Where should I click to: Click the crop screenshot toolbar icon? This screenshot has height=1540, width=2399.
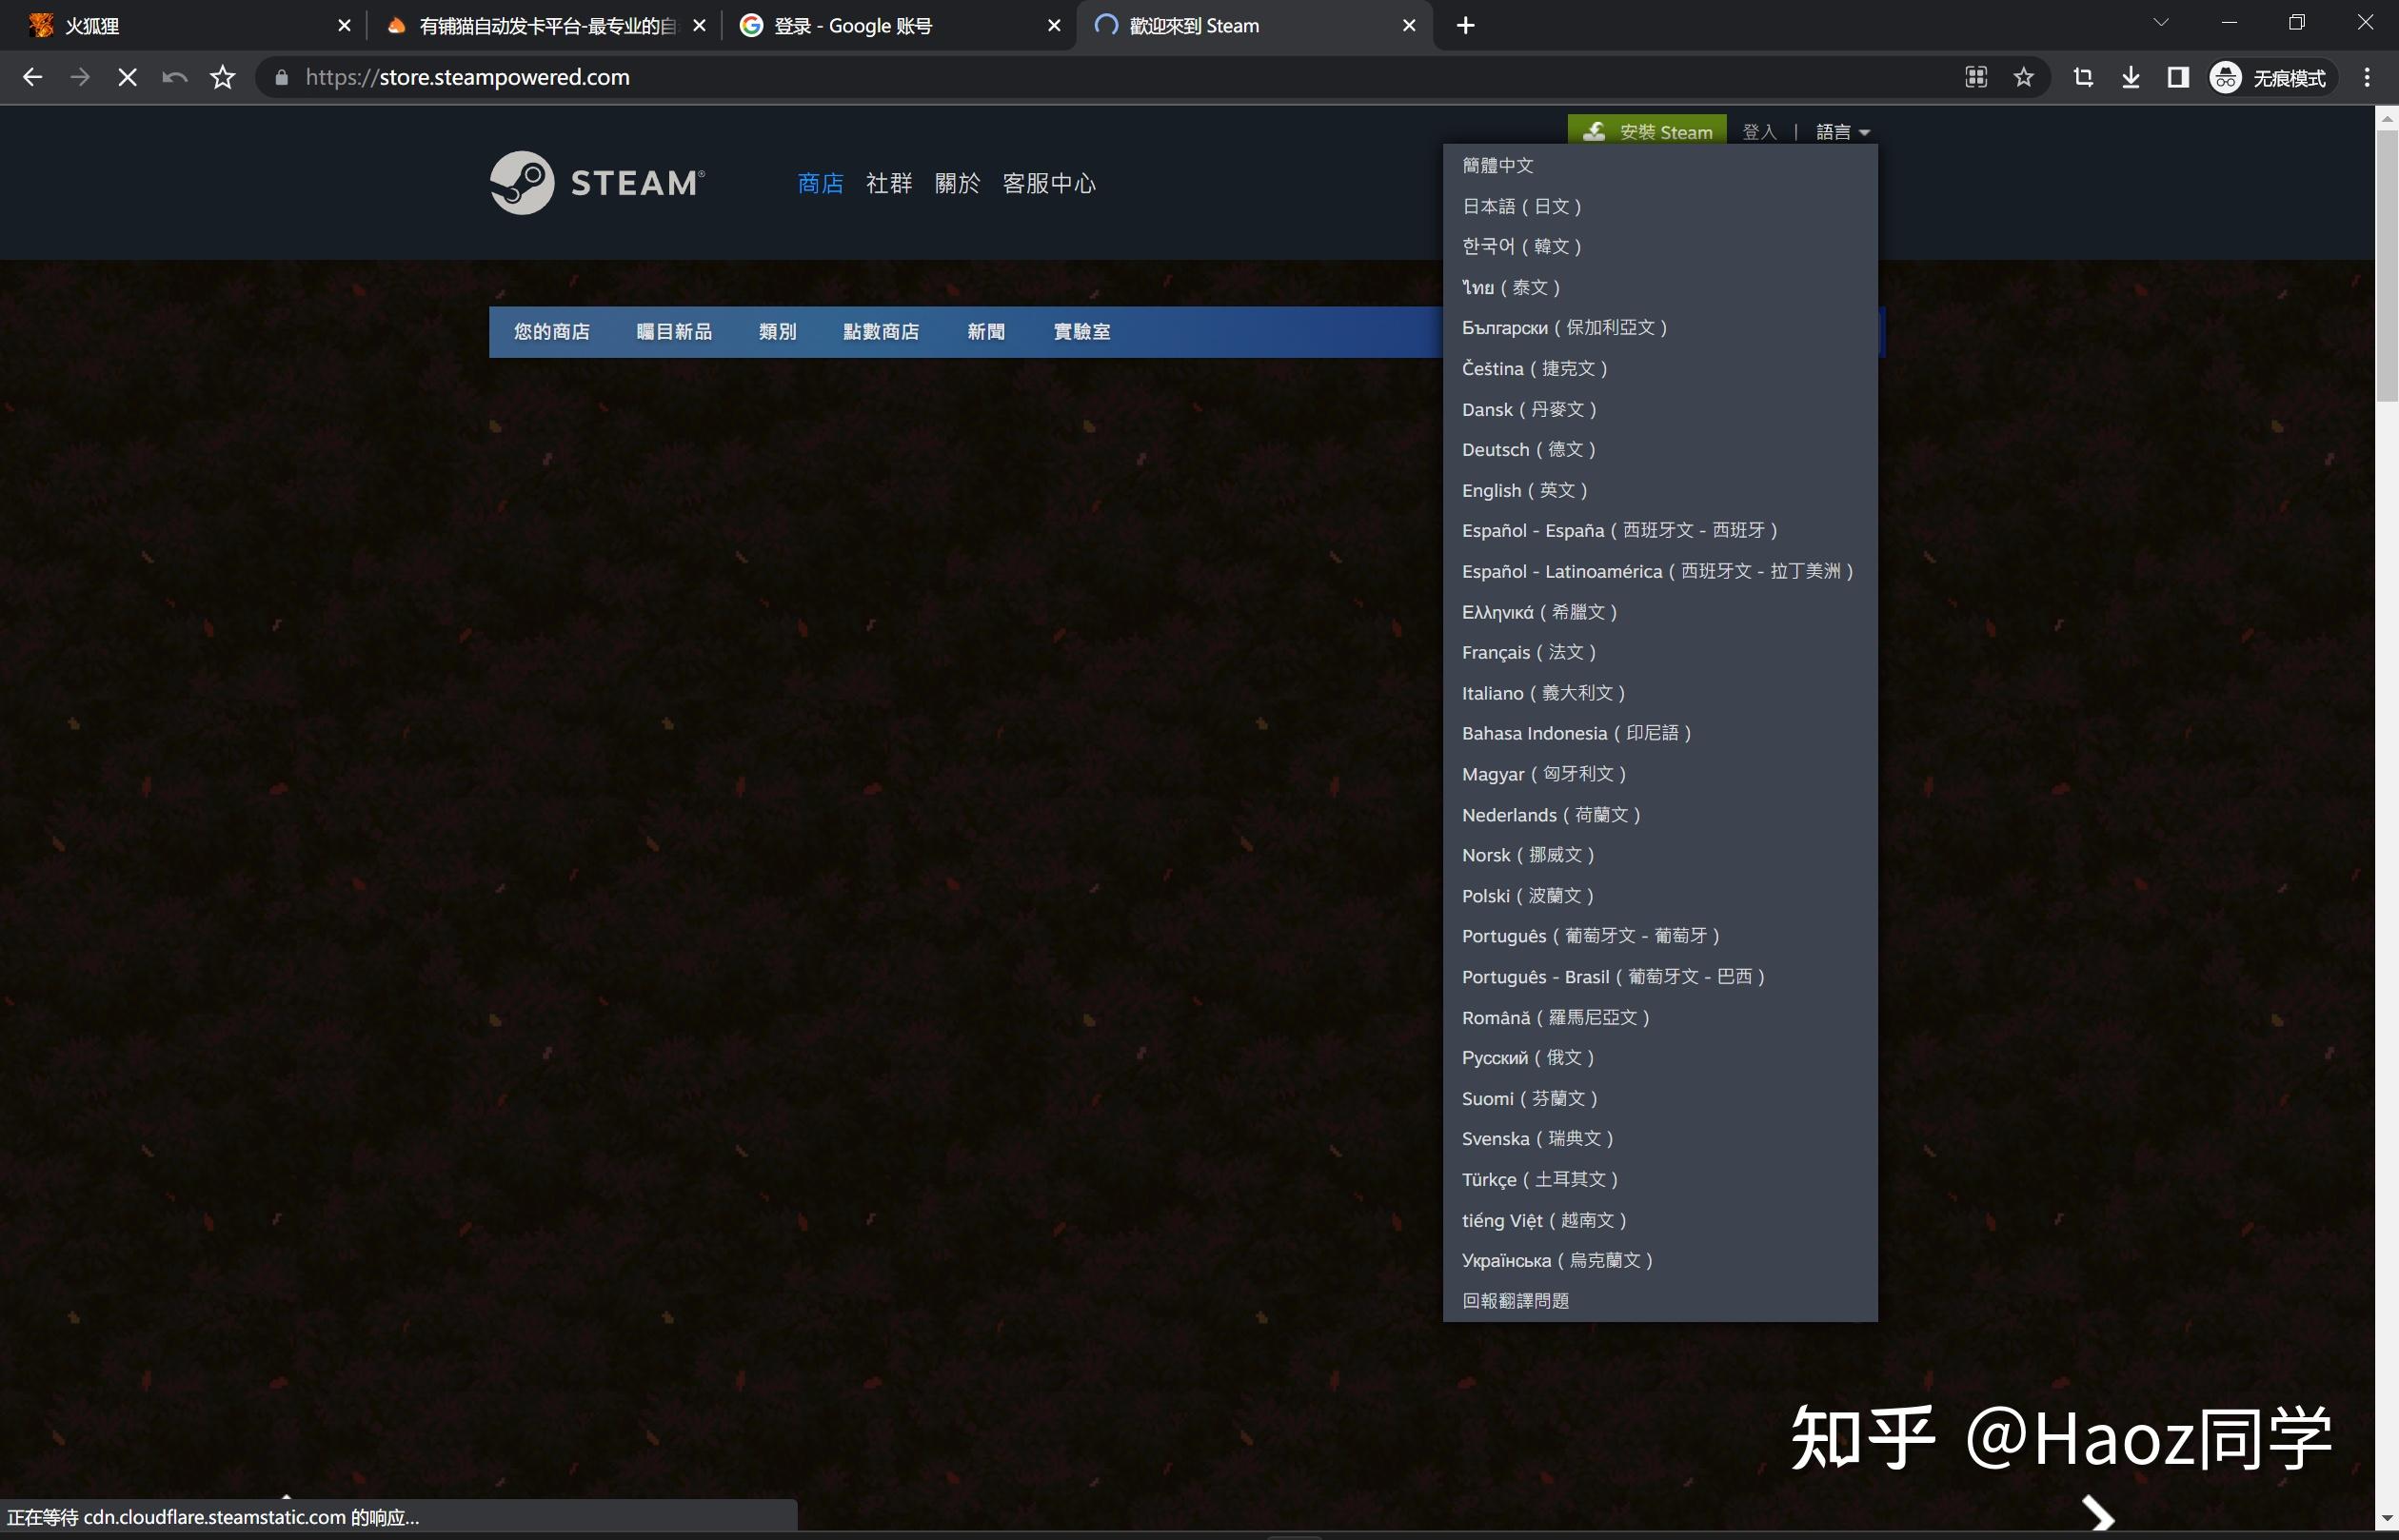tap(2083, 77)
